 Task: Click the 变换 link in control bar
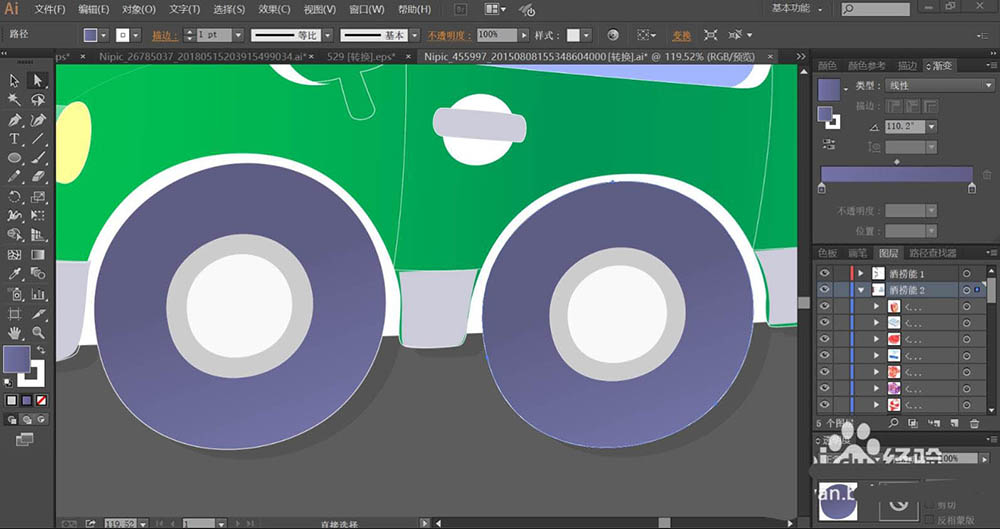pyautogui.click(x=681, y=35)
